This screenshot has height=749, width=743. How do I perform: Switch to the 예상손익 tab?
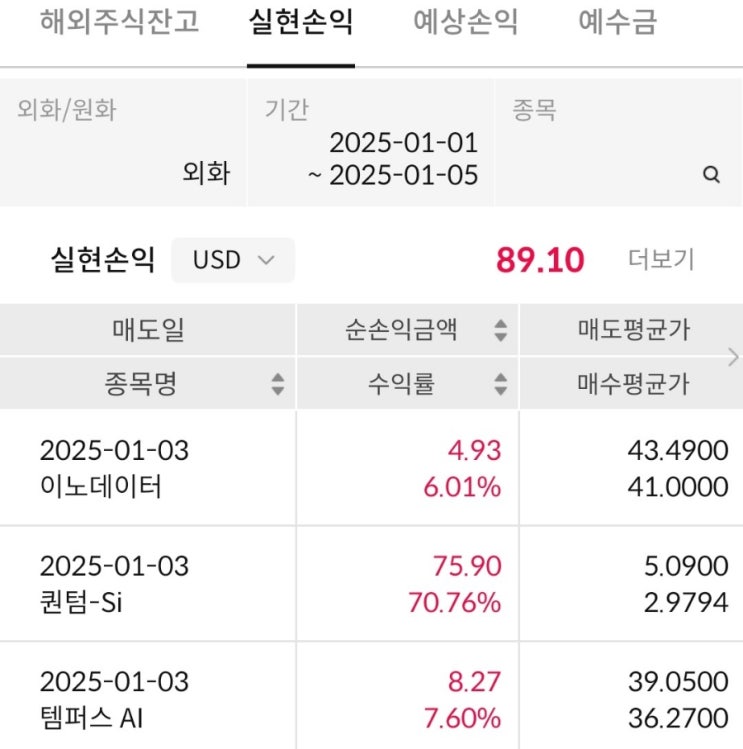[466, 23]
